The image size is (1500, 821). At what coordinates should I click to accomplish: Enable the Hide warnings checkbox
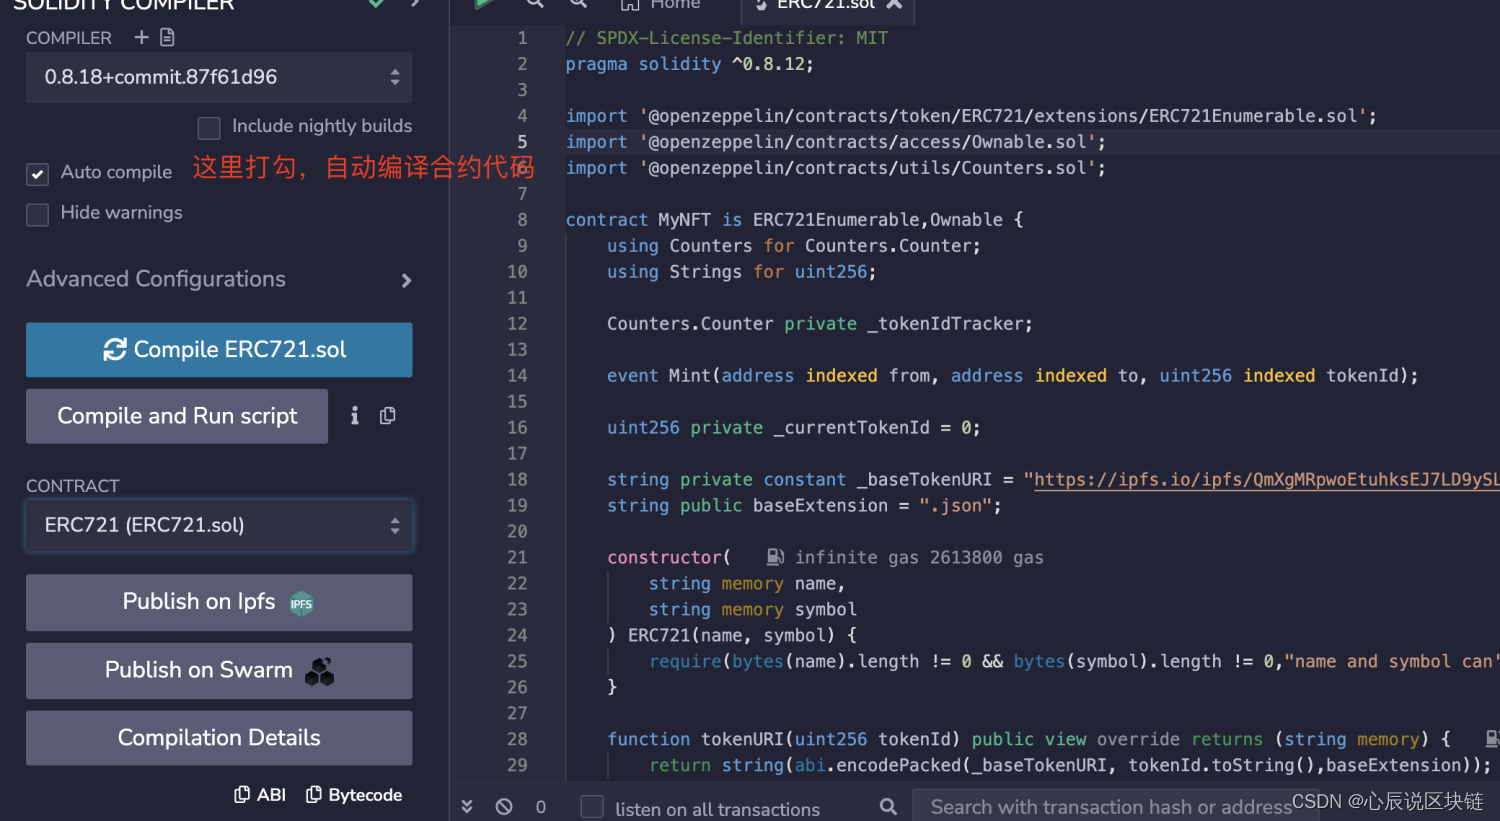(37, 214)
